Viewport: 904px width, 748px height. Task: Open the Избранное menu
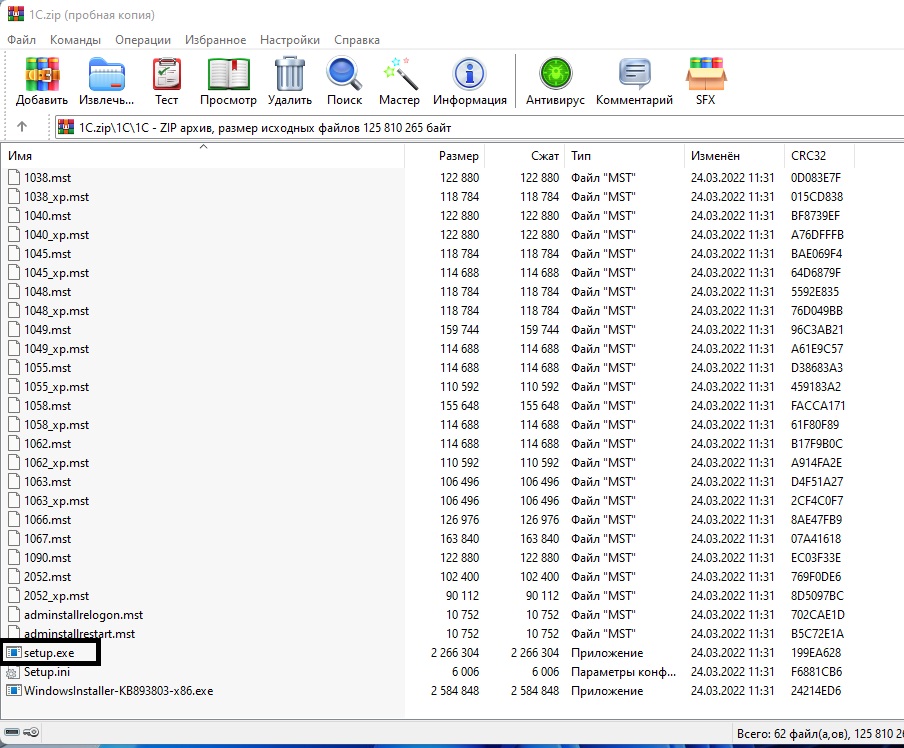pyautogui.click(x=215, y=40)
